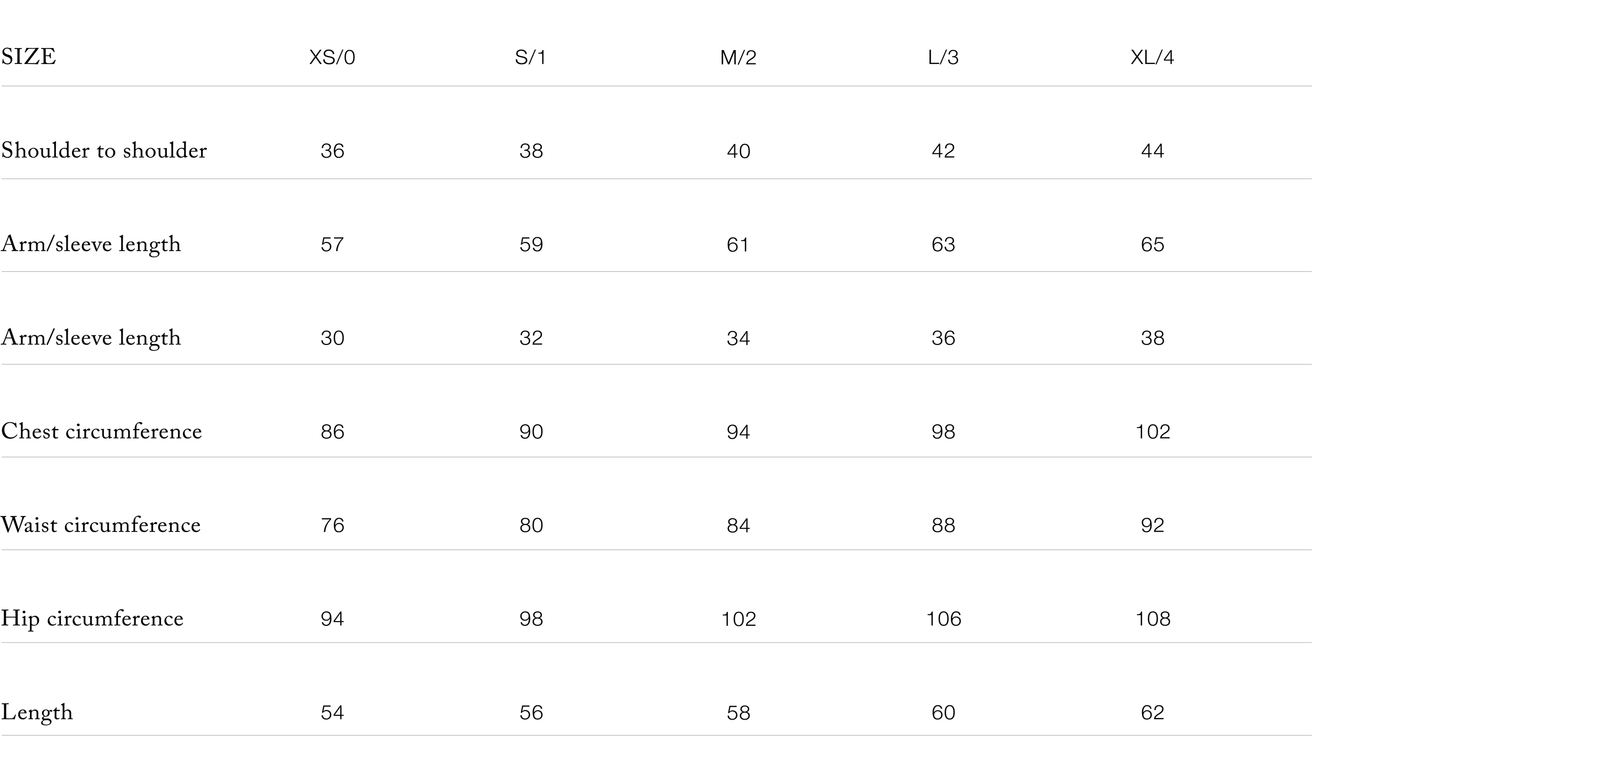The image size is (1600, 782).
Task: Select the S/1 size column header
Action: click(531, 58)
